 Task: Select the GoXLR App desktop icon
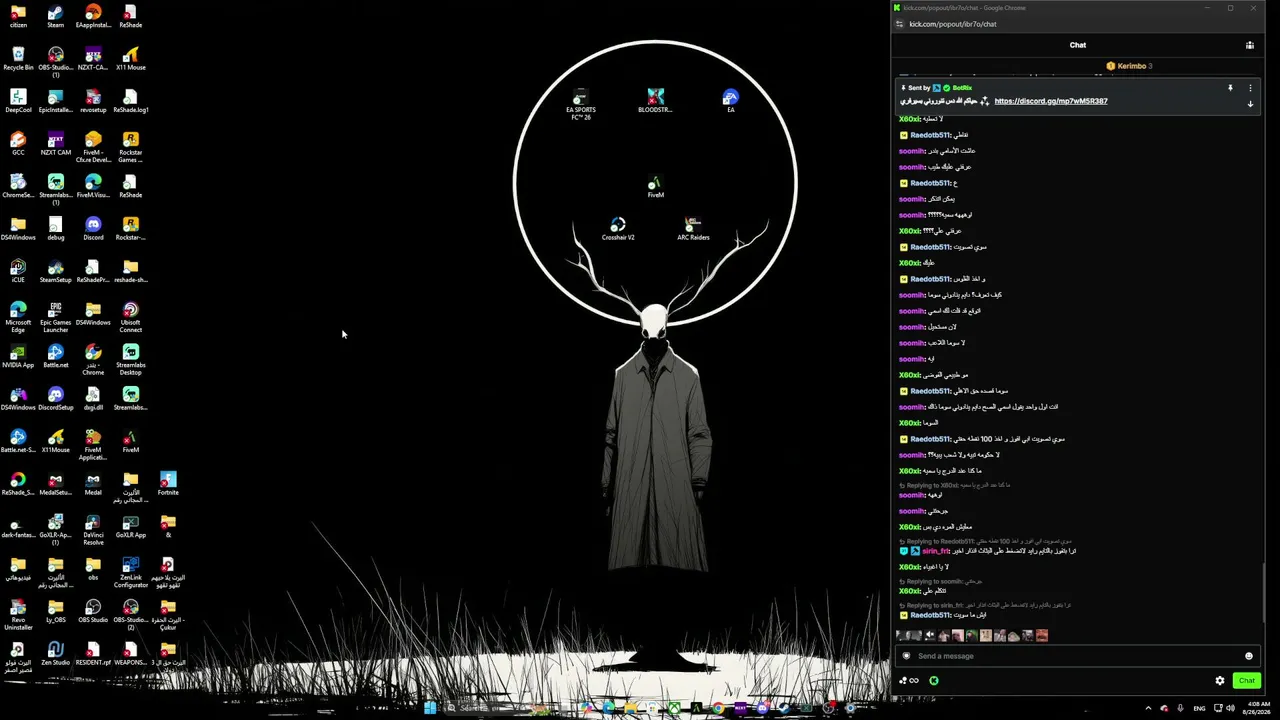[130, 527]
